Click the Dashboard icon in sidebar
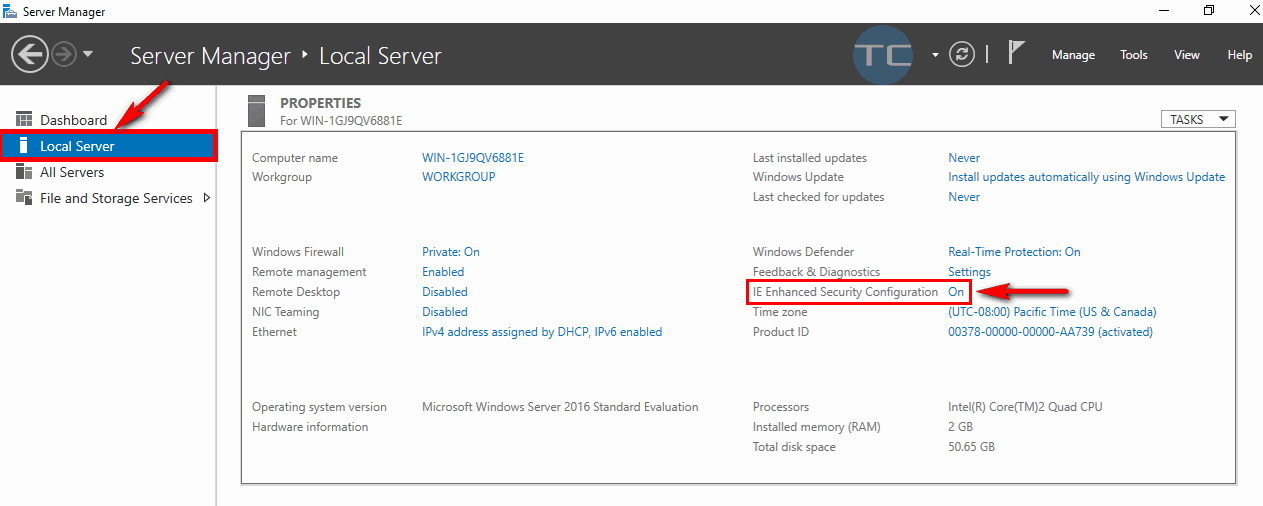1263x506 pixels. coord(24,120)
